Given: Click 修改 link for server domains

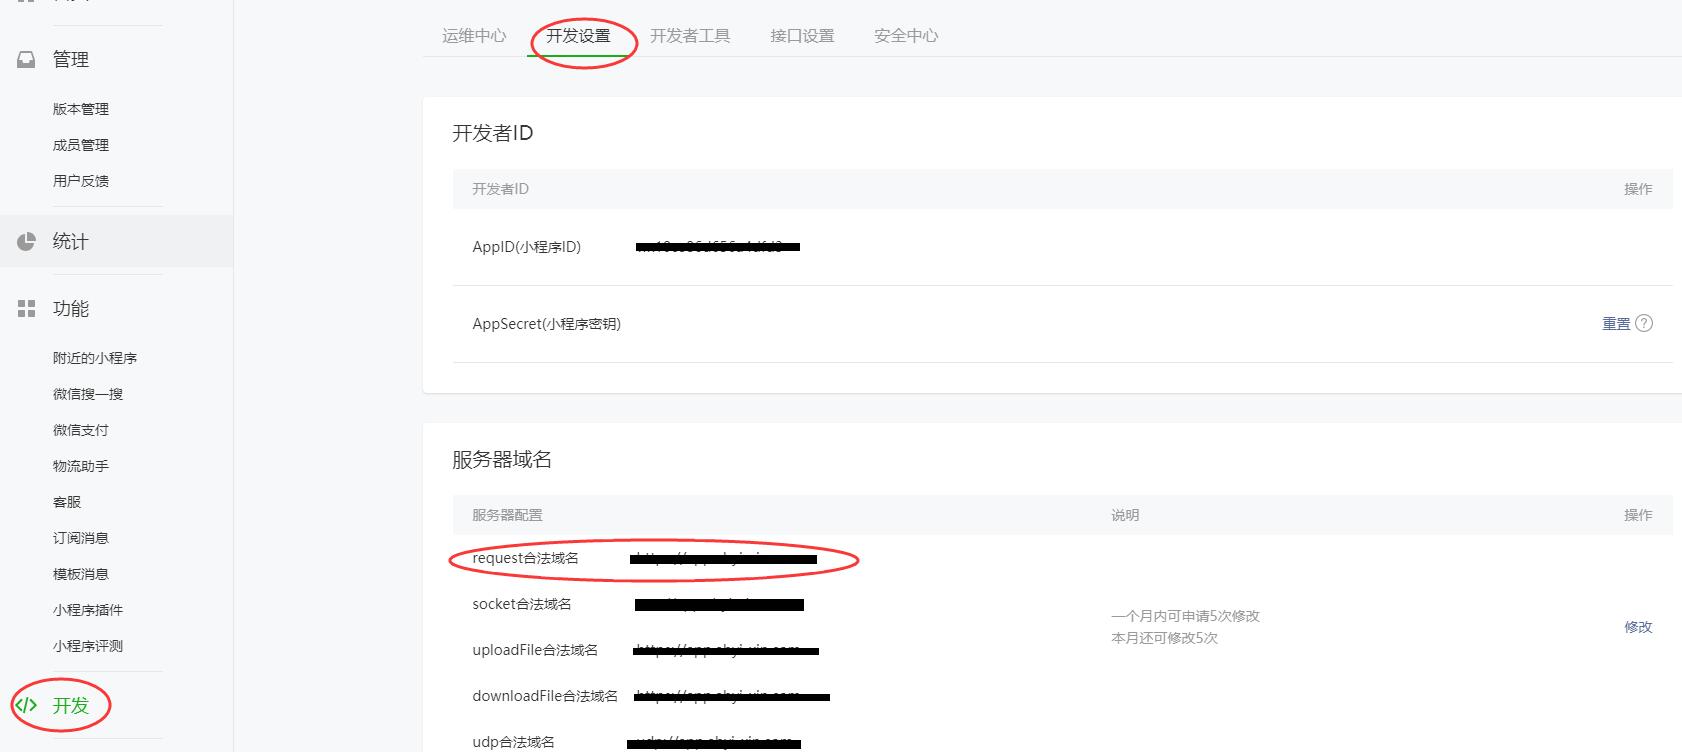Looking at the screenshot, I should (x=1638, y=627).
